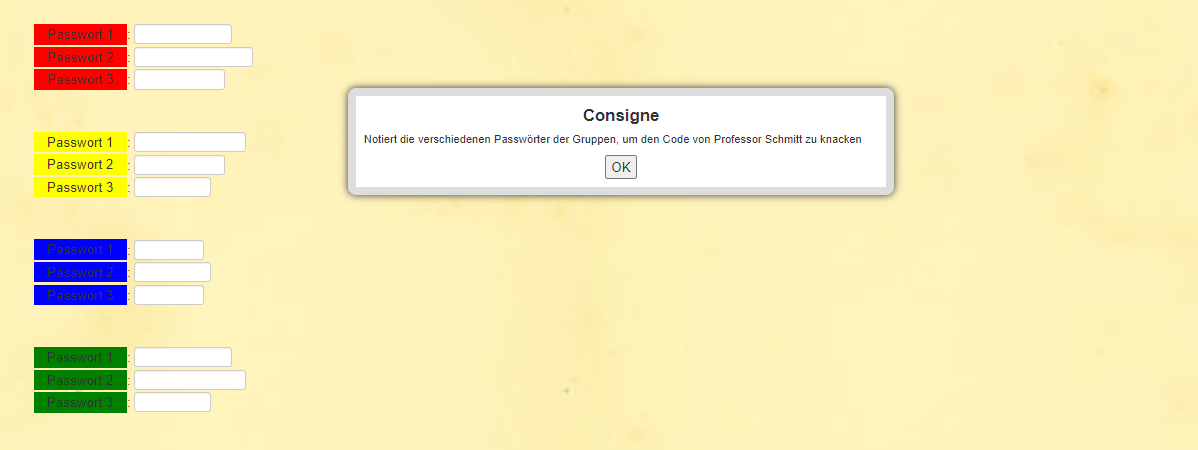The image size is (1198, 450).
Task: Click the blue Passwort 3 label
Action: click(80, 295)
